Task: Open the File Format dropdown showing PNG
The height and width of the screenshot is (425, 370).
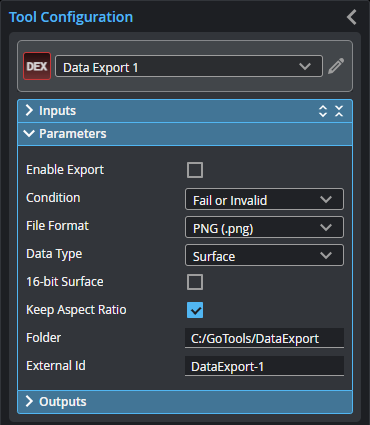Action: (264, 227)
